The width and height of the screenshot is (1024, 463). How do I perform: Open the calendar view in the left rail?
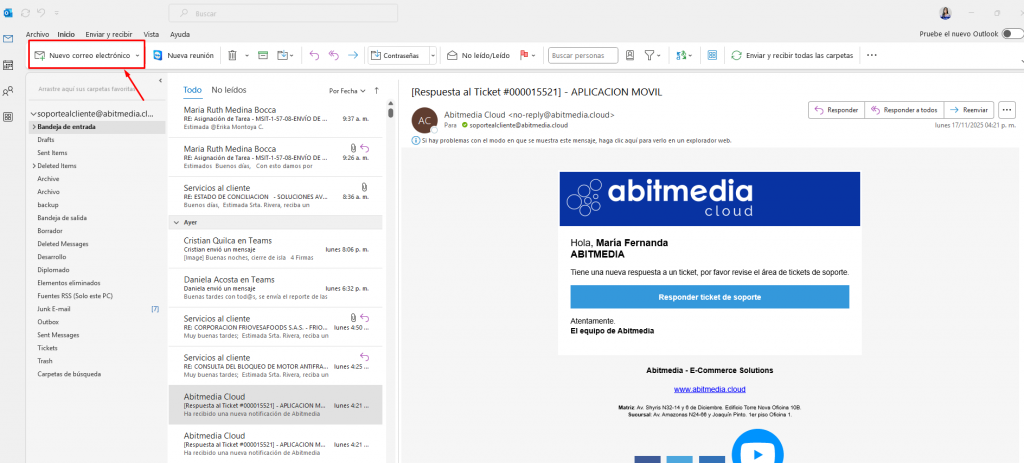pyautogui.click(x=8, y=65)
